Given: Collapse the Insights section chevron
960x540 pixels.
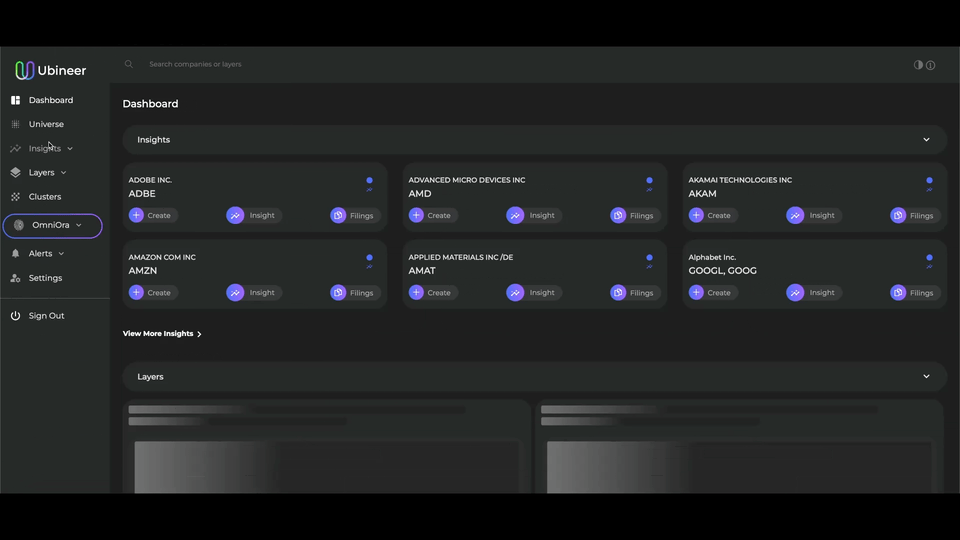Looking at the screenshot, I should (926, 140).
